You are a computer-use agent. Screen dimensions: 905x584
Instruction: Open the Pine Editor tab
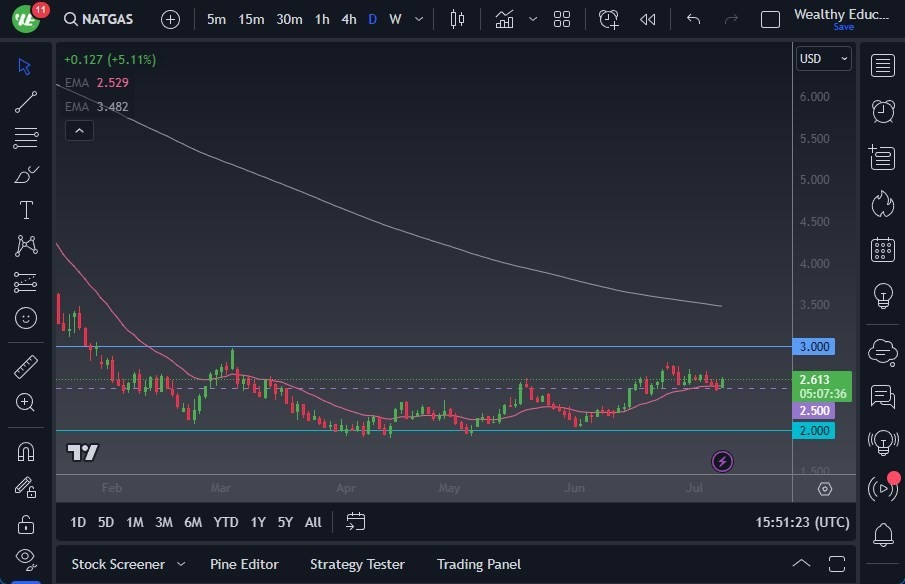pos(244,564)
